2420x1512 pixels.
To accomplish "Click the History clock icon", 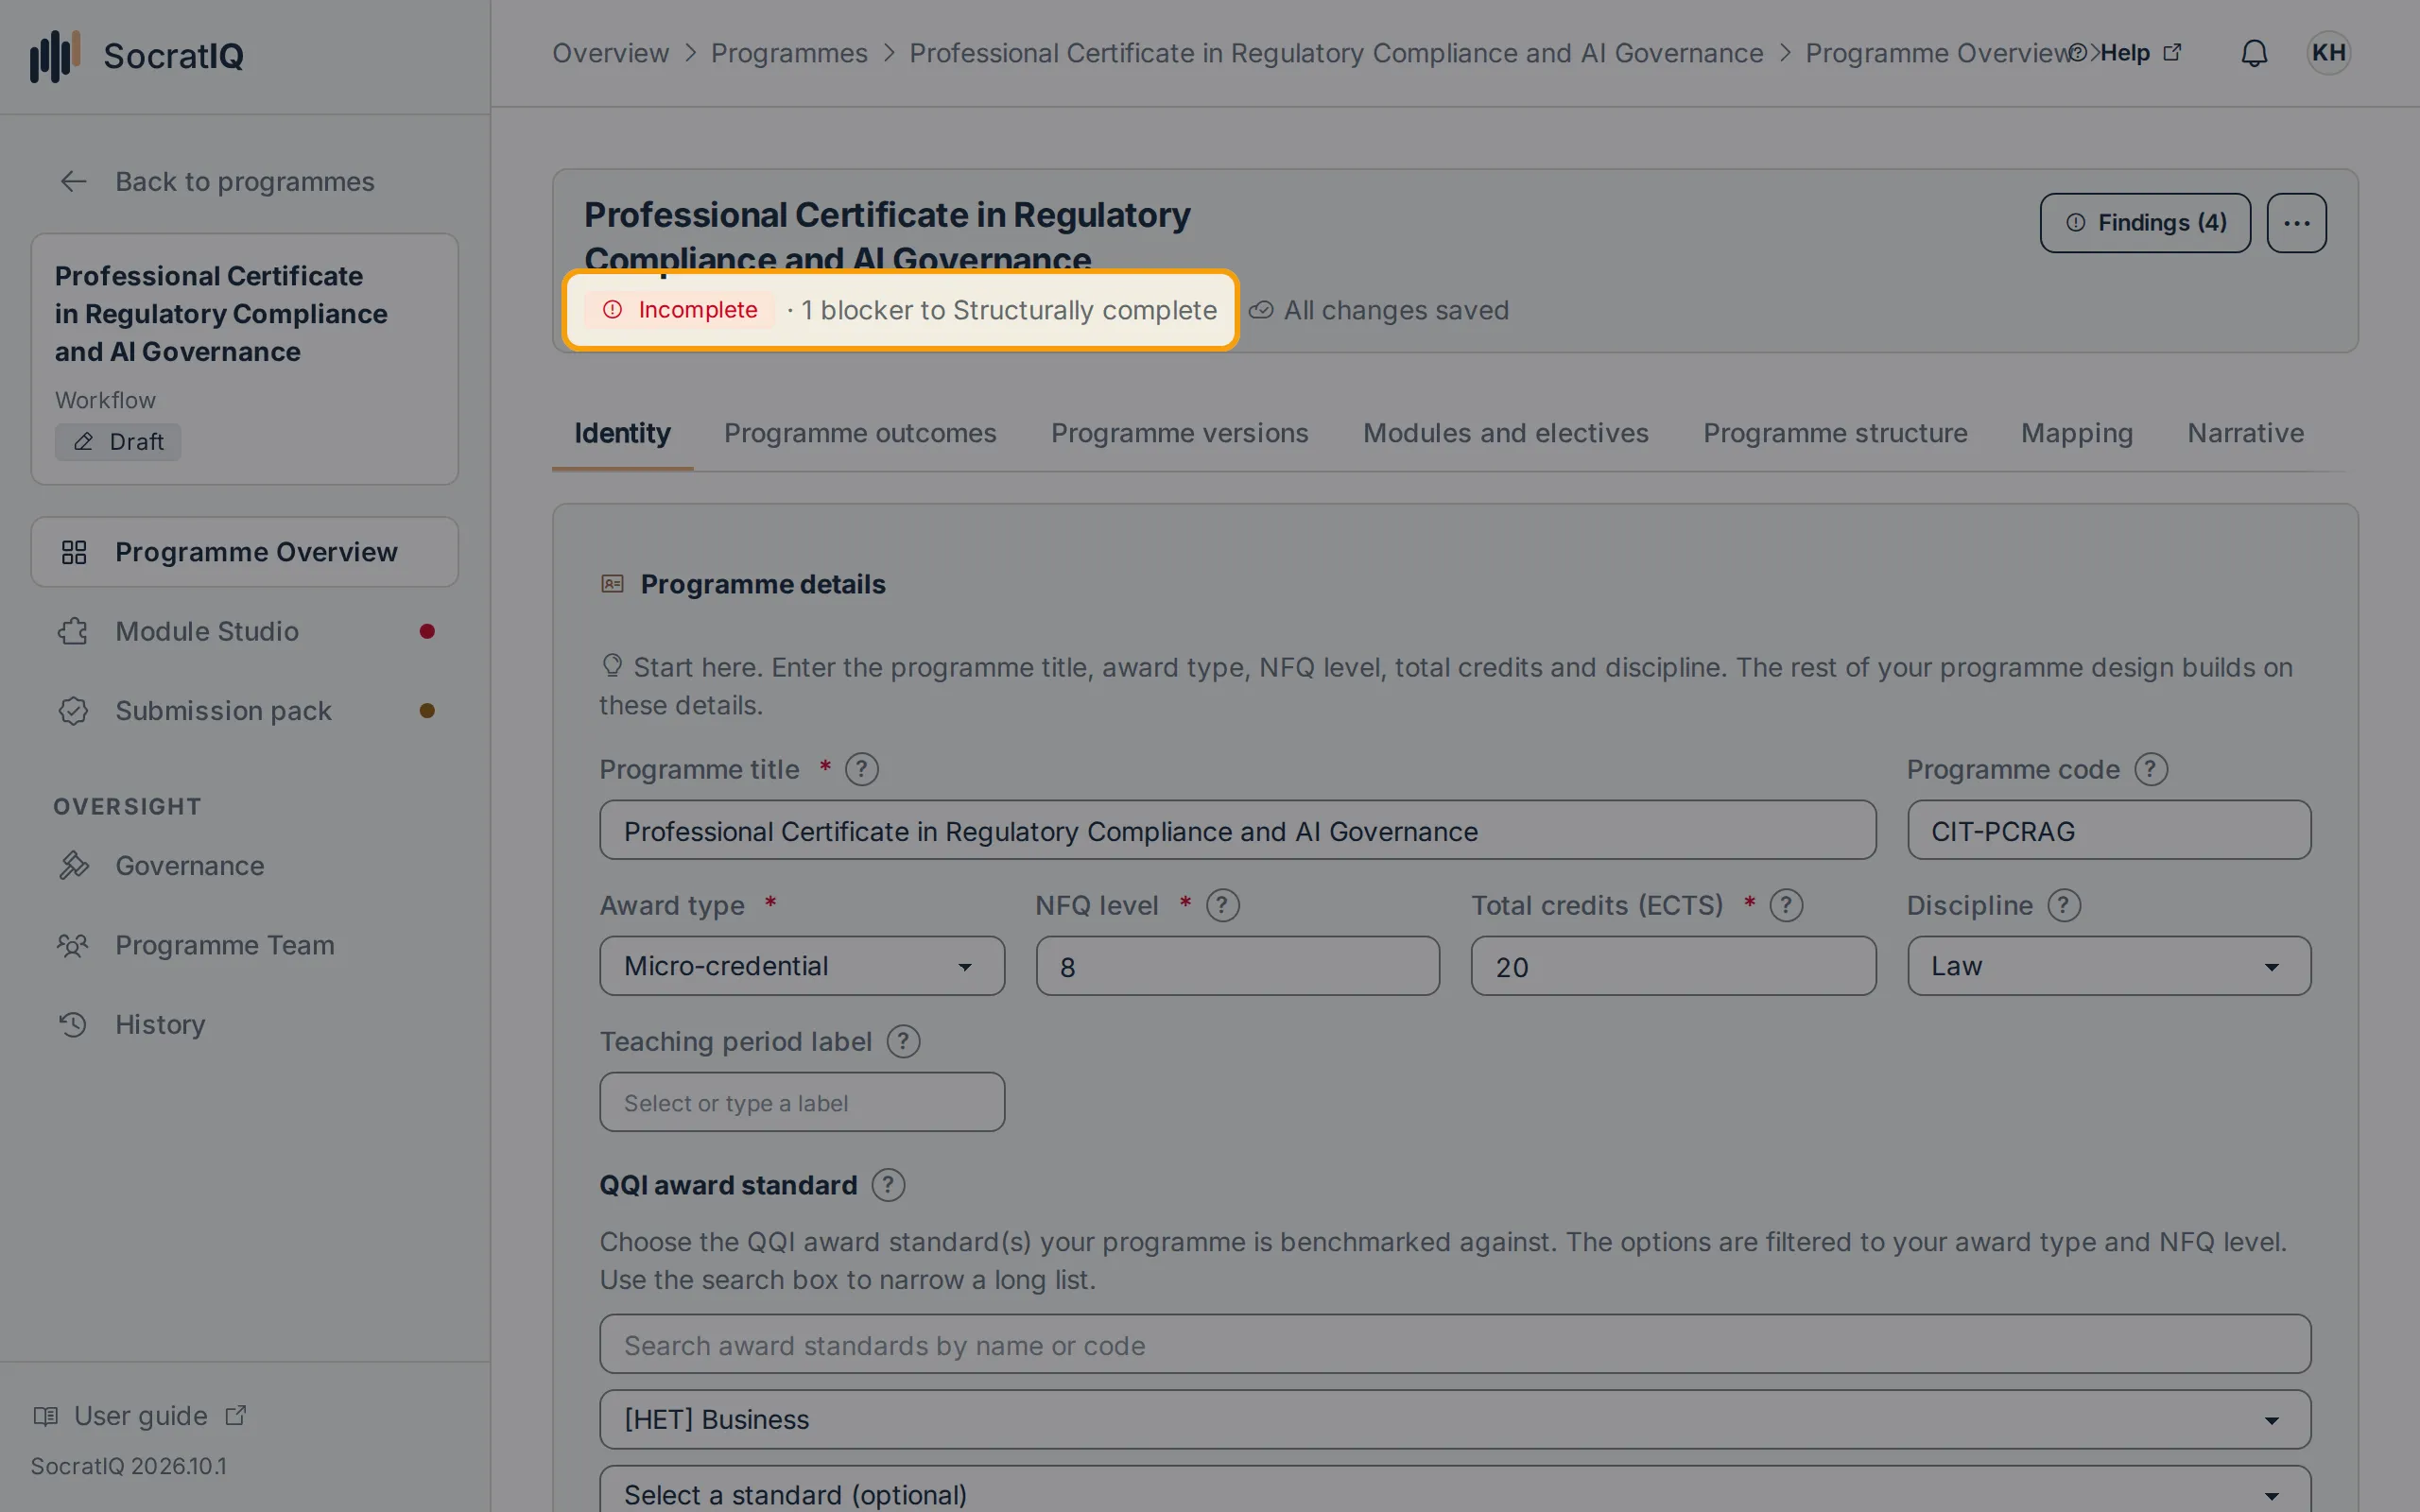I will coord(73,1024).
